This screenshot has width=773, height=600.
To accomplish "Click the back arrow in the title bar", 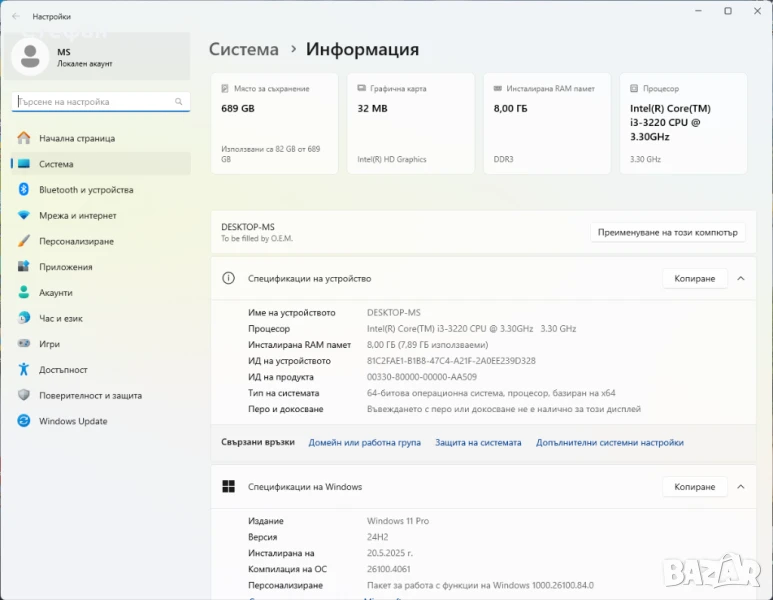I will (x=15, y=16).
